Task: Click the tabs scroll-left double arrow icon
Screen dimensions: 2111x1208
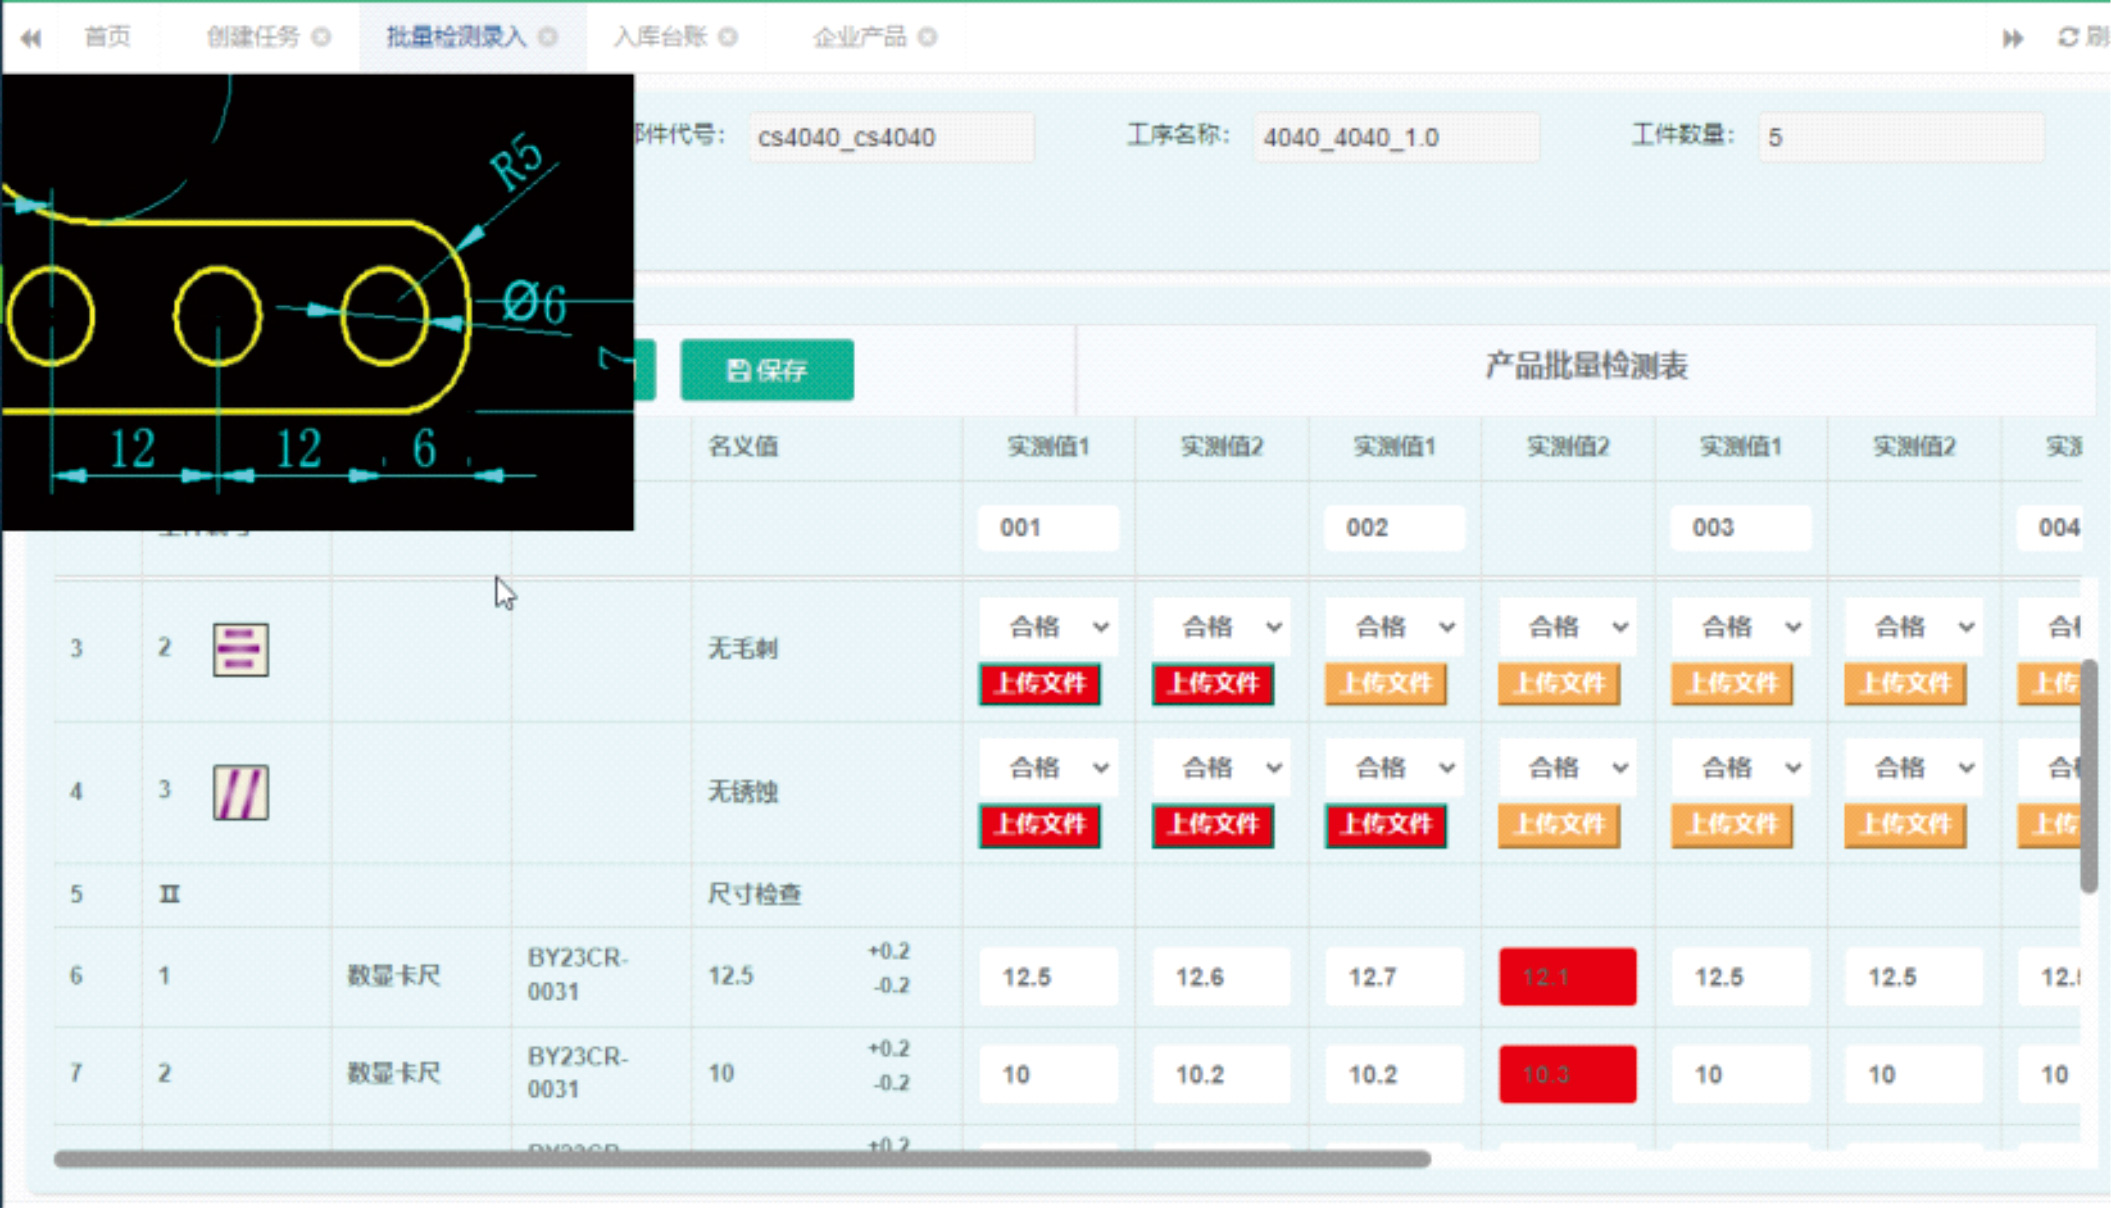Action: pyautogui.click(x=31, y=38)
